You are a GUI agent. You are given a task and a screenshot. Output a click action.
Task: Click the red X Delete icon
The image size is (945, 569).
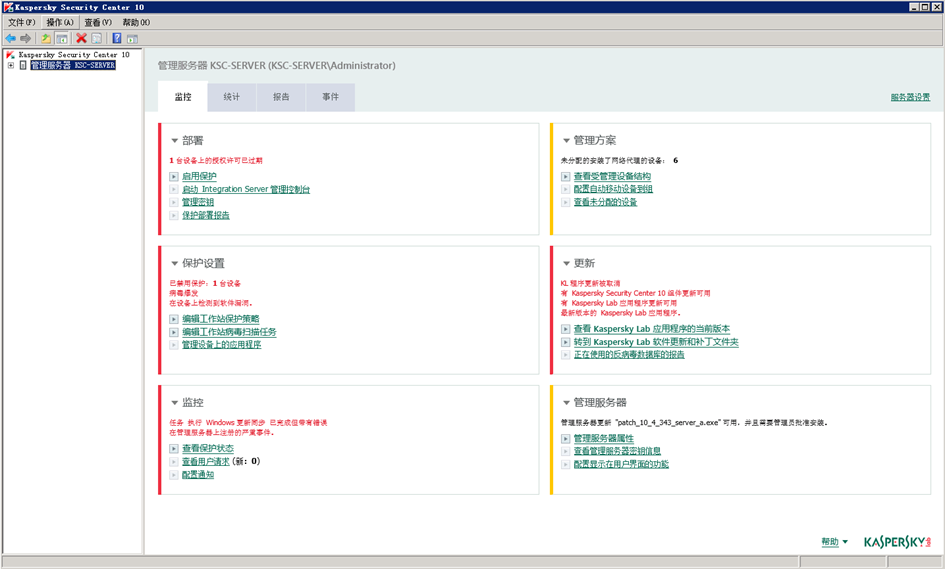tap(81, 39)
